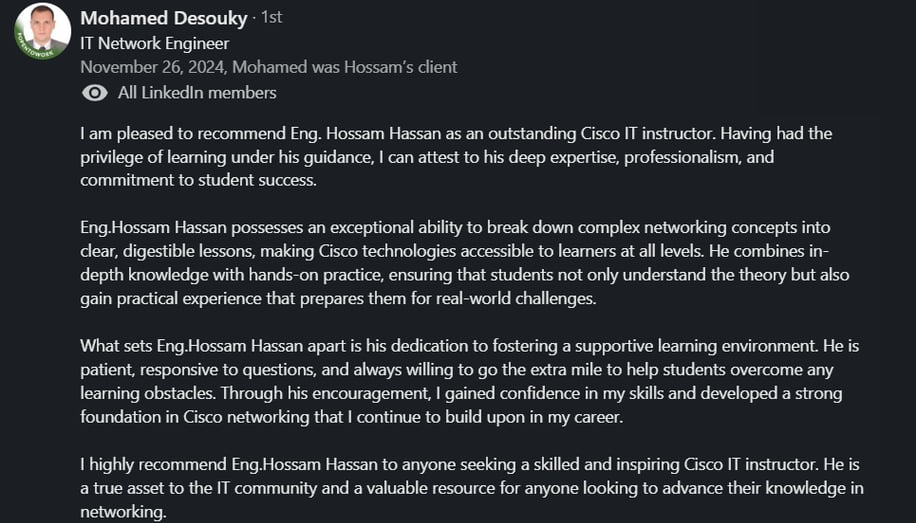
Task: Click the eye visibility icon
Action: pos(95,93)
